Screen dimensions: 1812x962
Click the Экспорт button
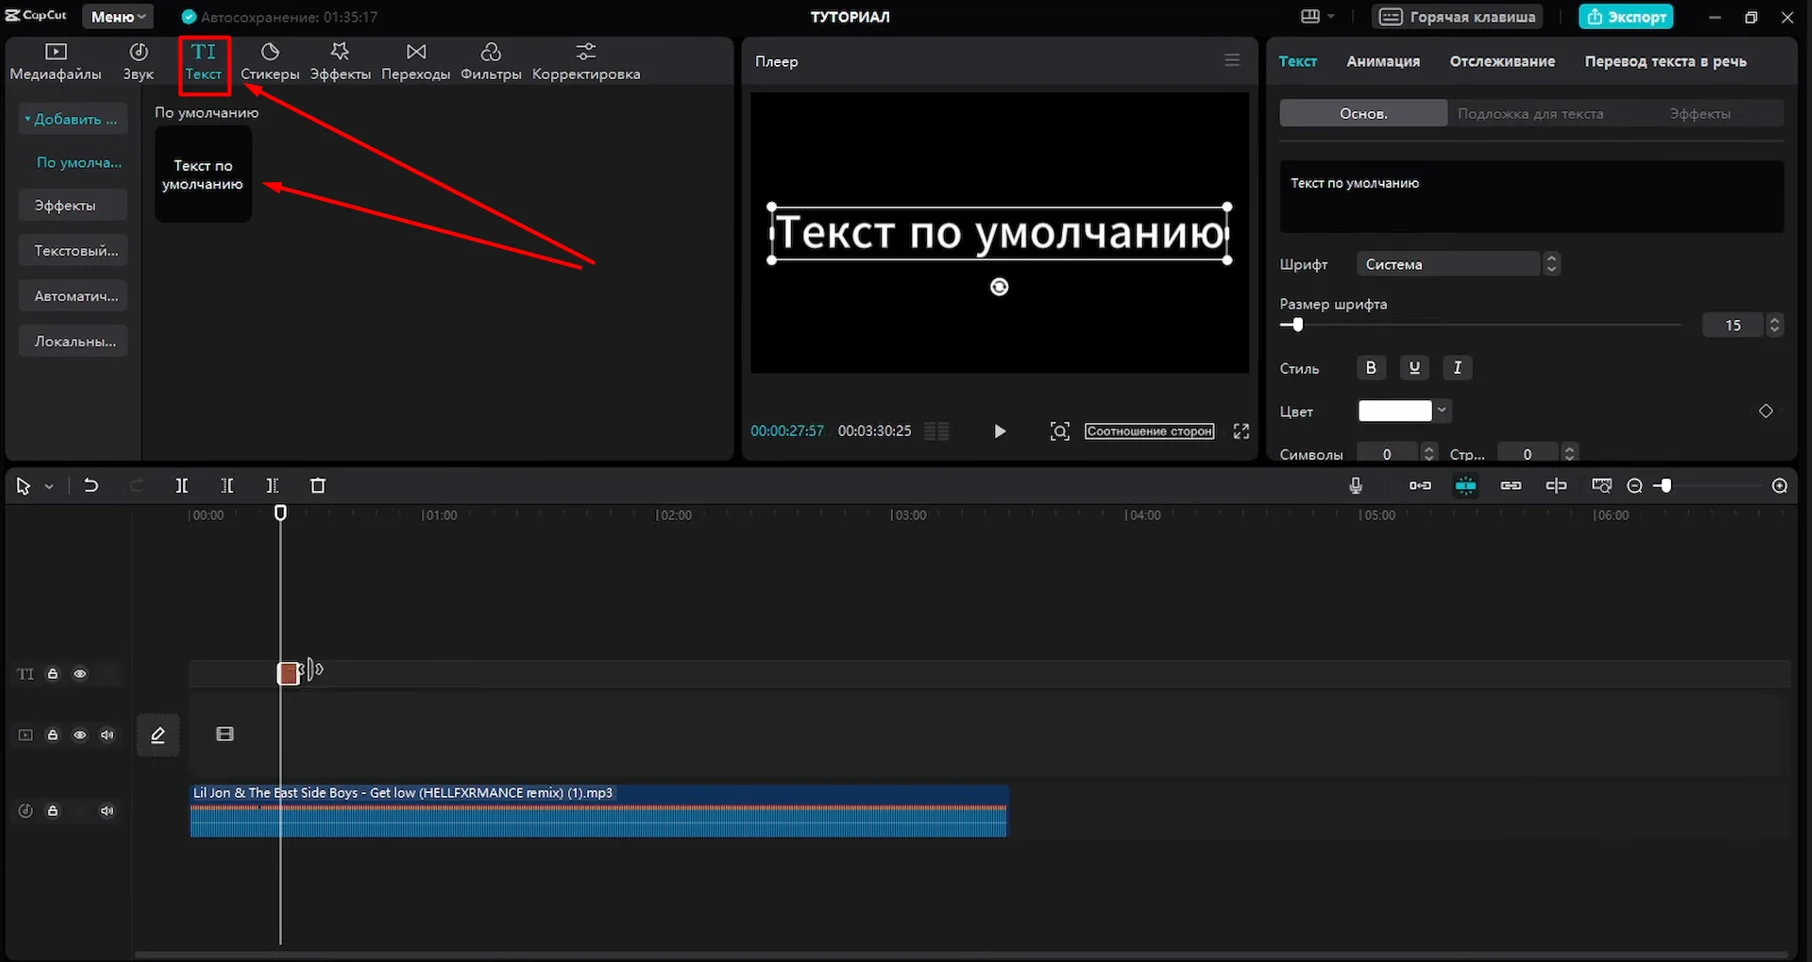point(1626,16)
